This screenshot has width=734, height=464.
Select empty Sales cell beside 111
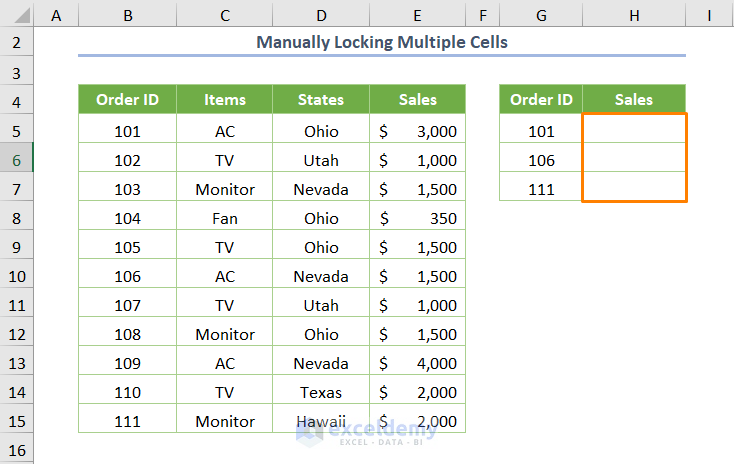click(634, 189)
